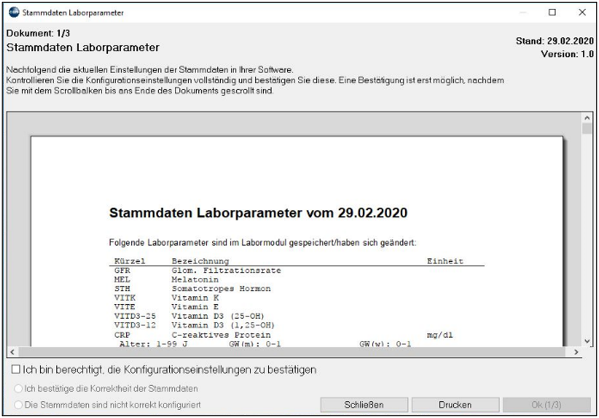Click the 'Dokument: 1/3' label

(x=38, y=33)
